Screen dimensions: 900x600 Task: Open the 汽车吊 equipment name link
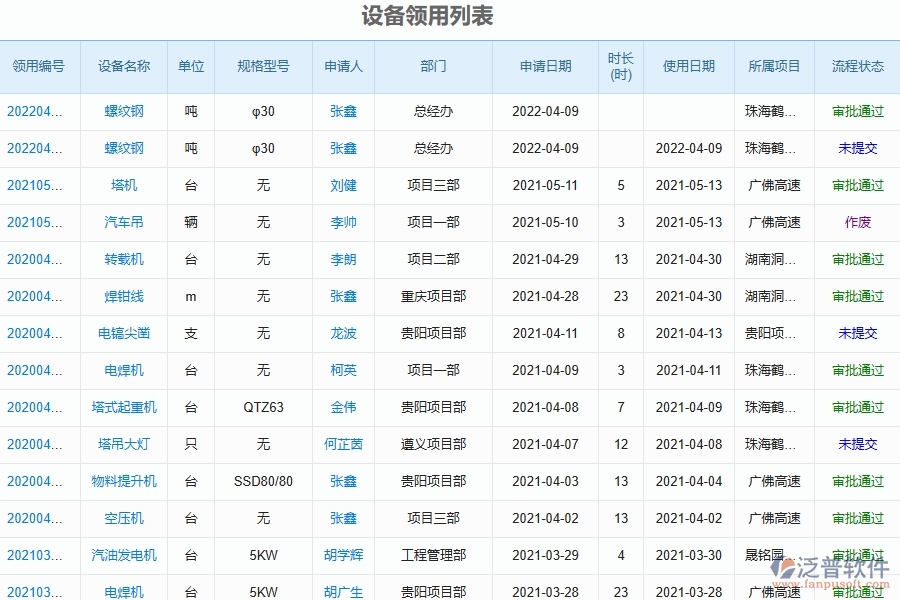point(124,223)
